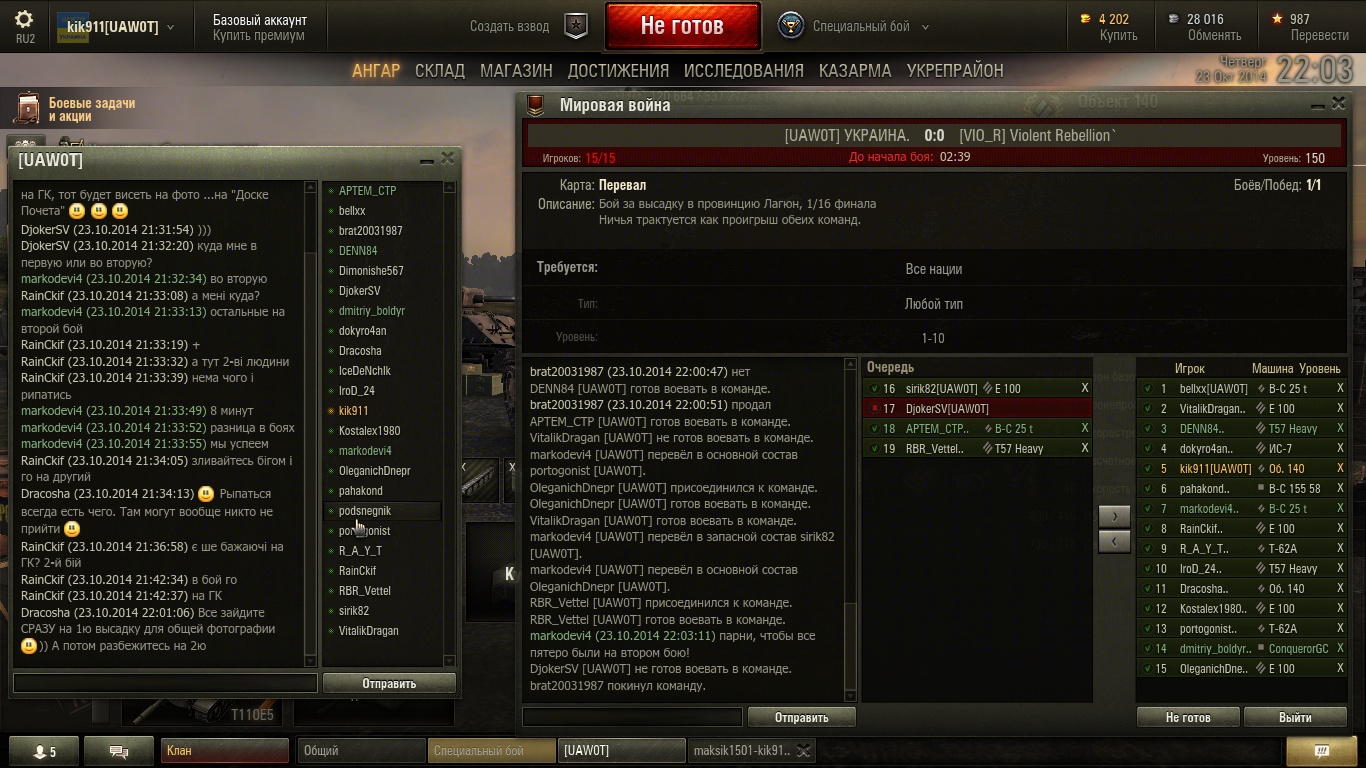Click the Боевые задачи и акции icon
Image resolution: width=1366 pixels, height=768 pixels.
[30, 109]
